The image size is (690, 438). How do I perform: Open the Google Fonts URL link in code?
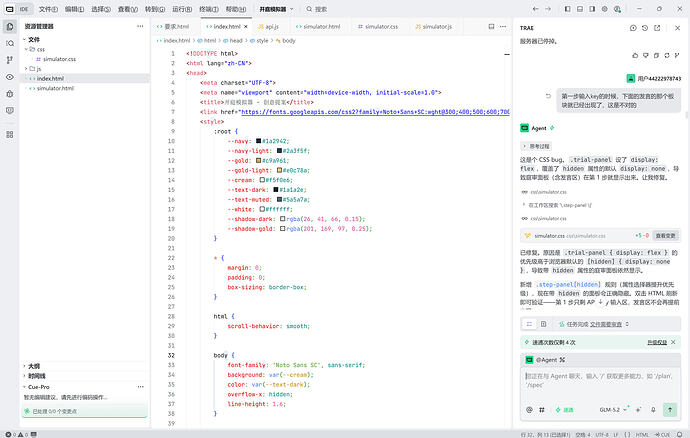click(x=375, y=112)
